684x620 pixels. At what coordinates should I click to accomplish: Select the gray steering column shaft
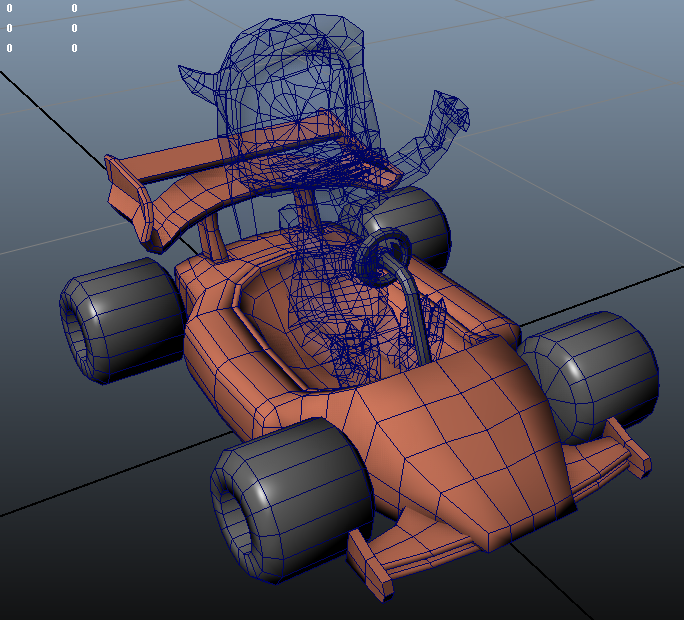pyautogui.click(x=408, y=308)
